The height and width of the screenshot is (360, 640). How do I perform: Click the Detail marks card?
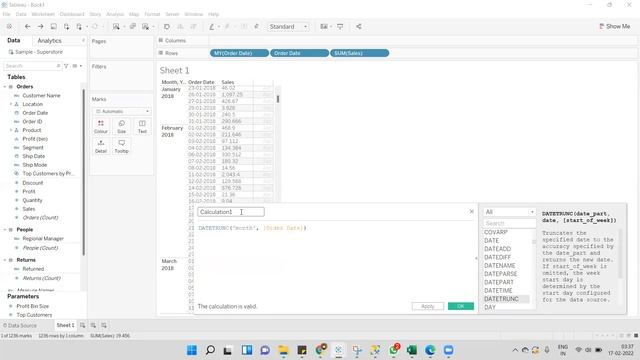101,146
